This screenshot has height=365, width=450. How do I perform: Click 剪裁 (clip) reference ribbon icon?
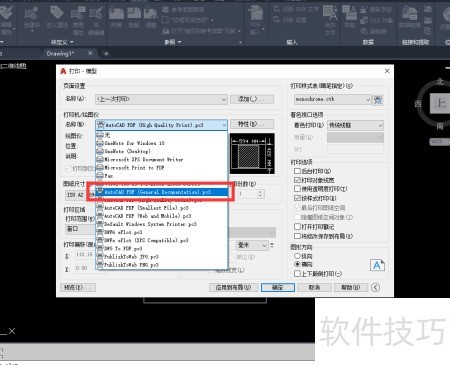(134, 17)
